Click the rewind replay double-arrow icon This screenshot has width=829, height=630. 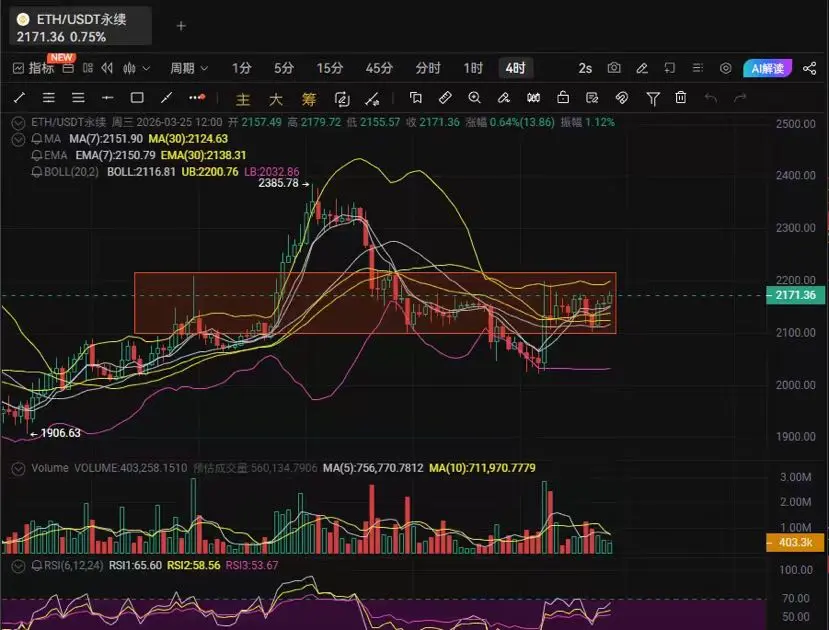(x=107, y=68)
